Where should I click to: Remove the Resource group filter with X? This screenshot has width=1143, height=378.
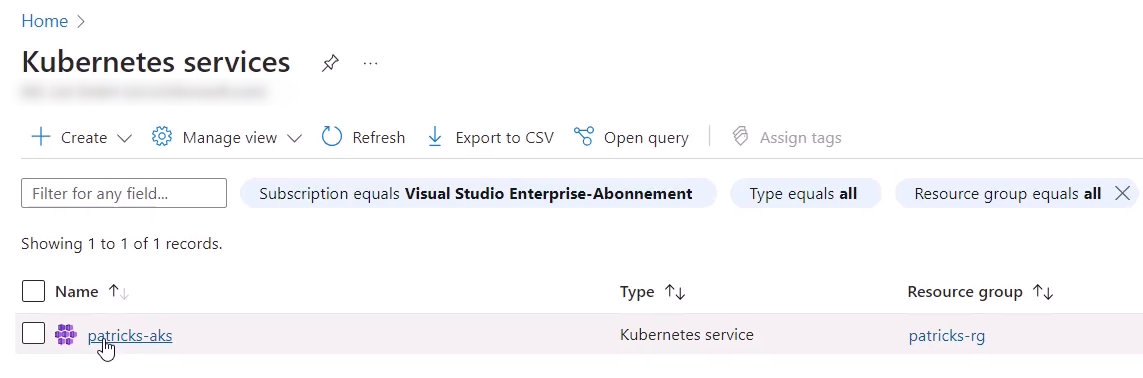point(1123,194)
